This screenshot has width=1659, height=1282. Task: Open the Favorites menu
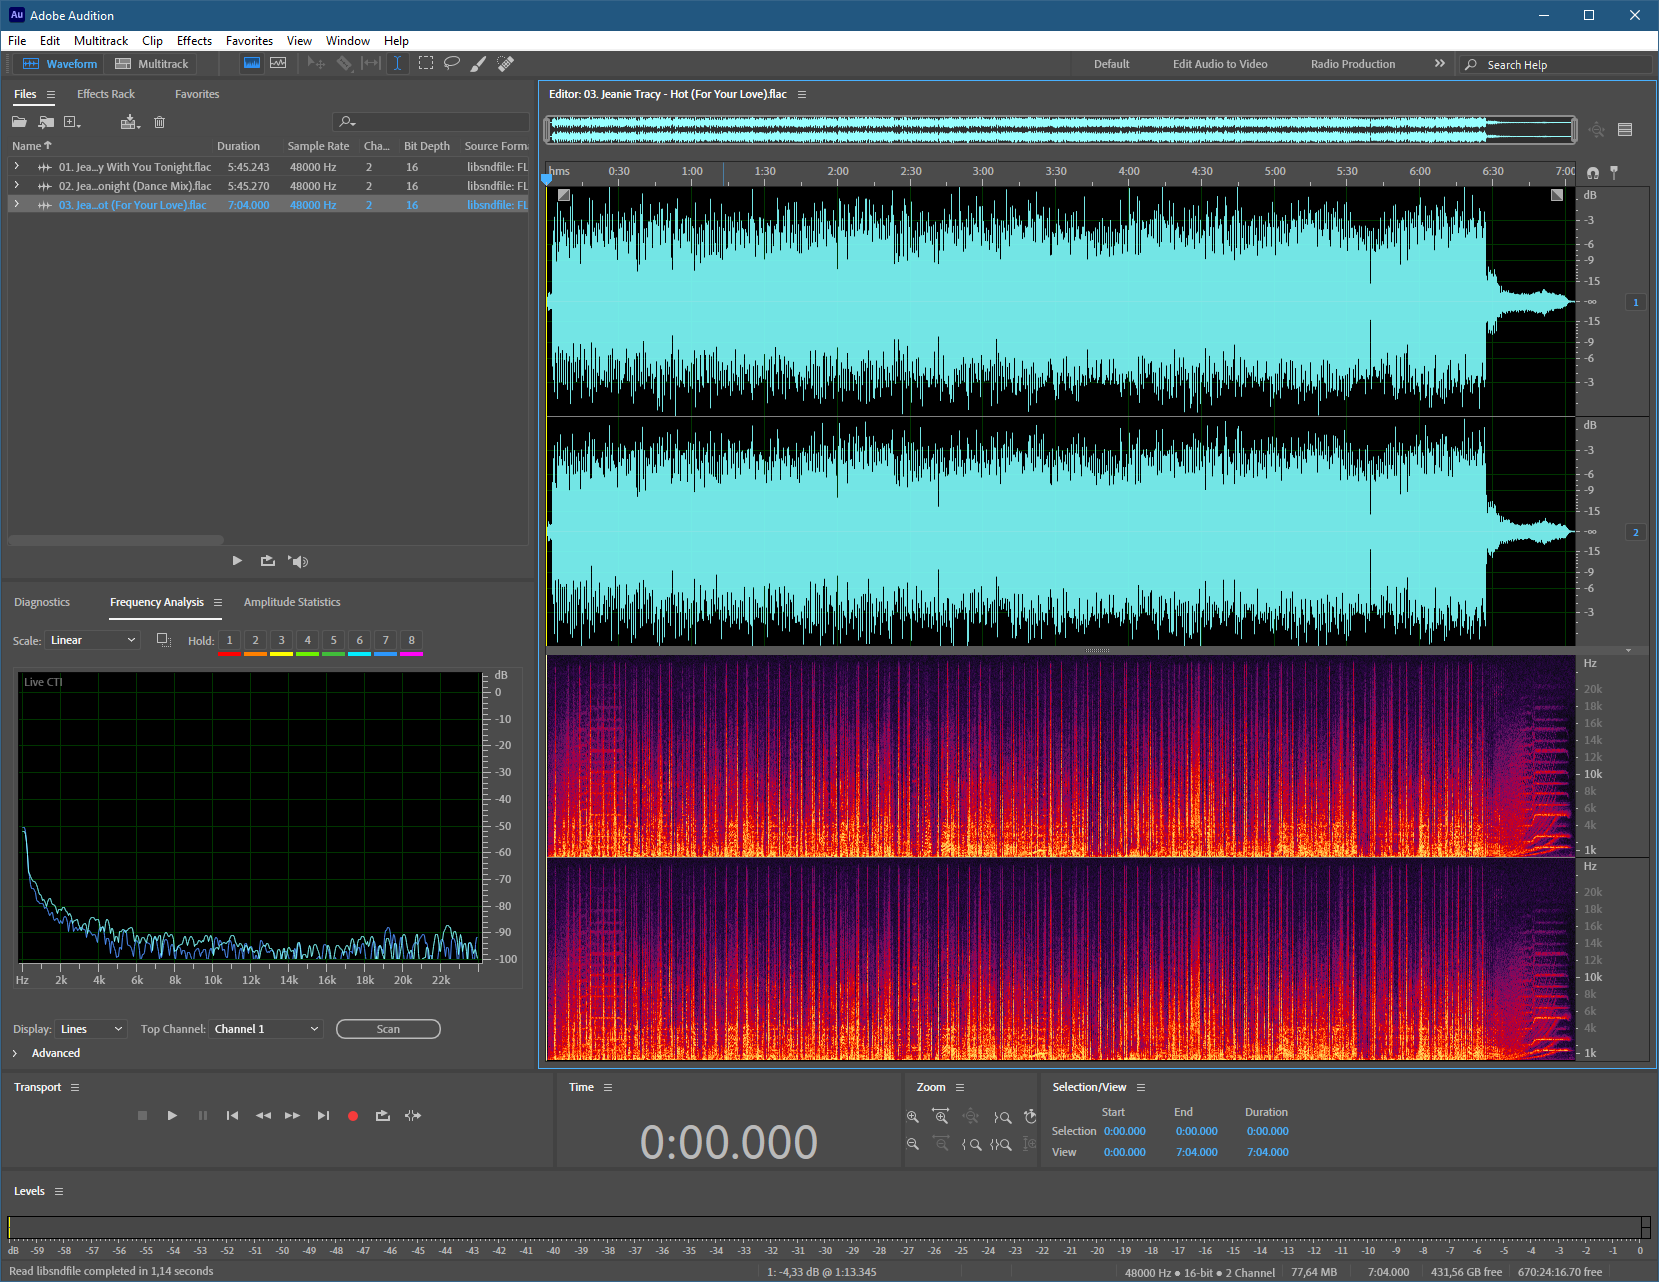coord(249,41)
